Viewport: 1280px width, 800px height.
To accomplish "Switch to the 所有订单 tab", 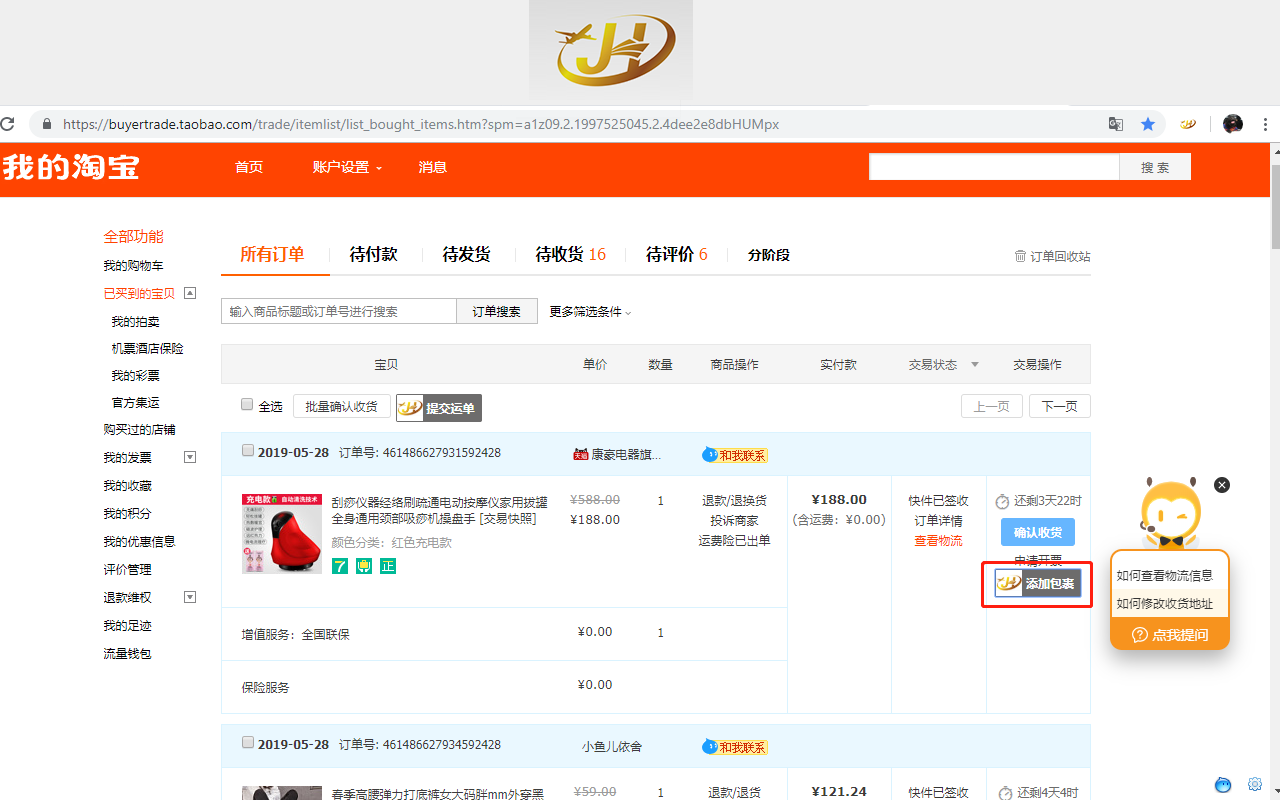I will 272,255.
